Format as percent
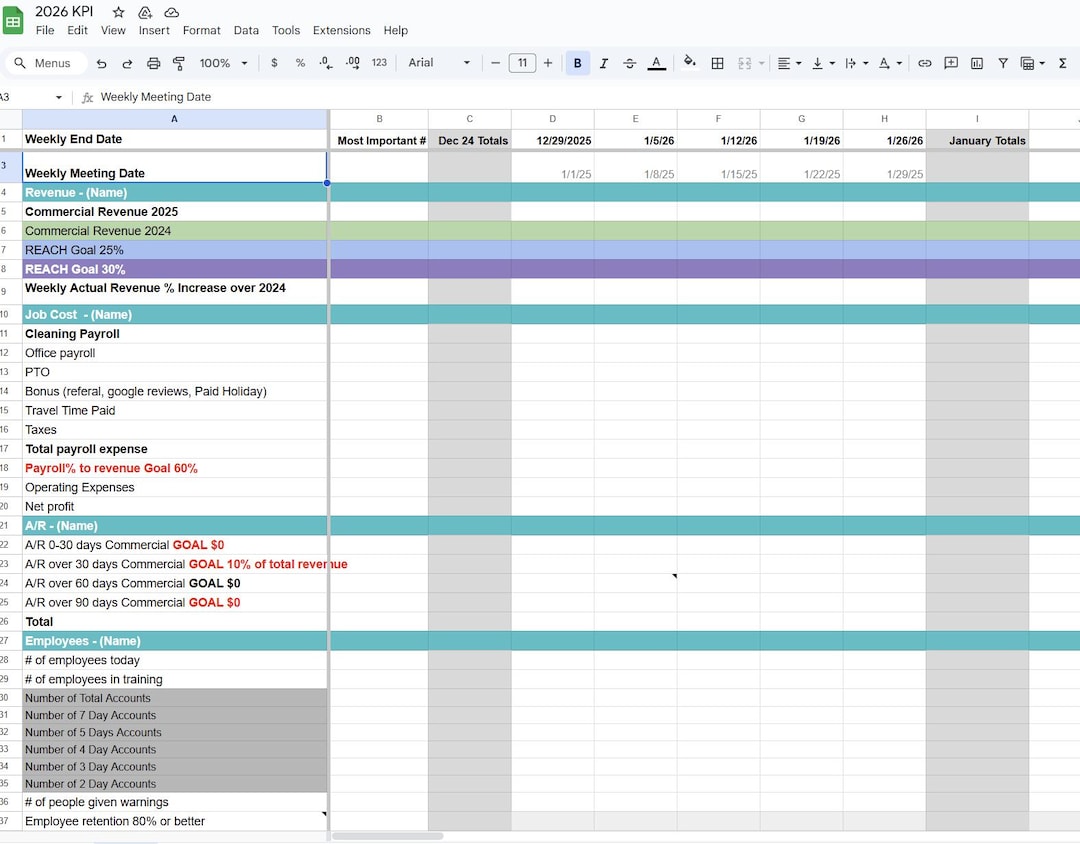 300,63
